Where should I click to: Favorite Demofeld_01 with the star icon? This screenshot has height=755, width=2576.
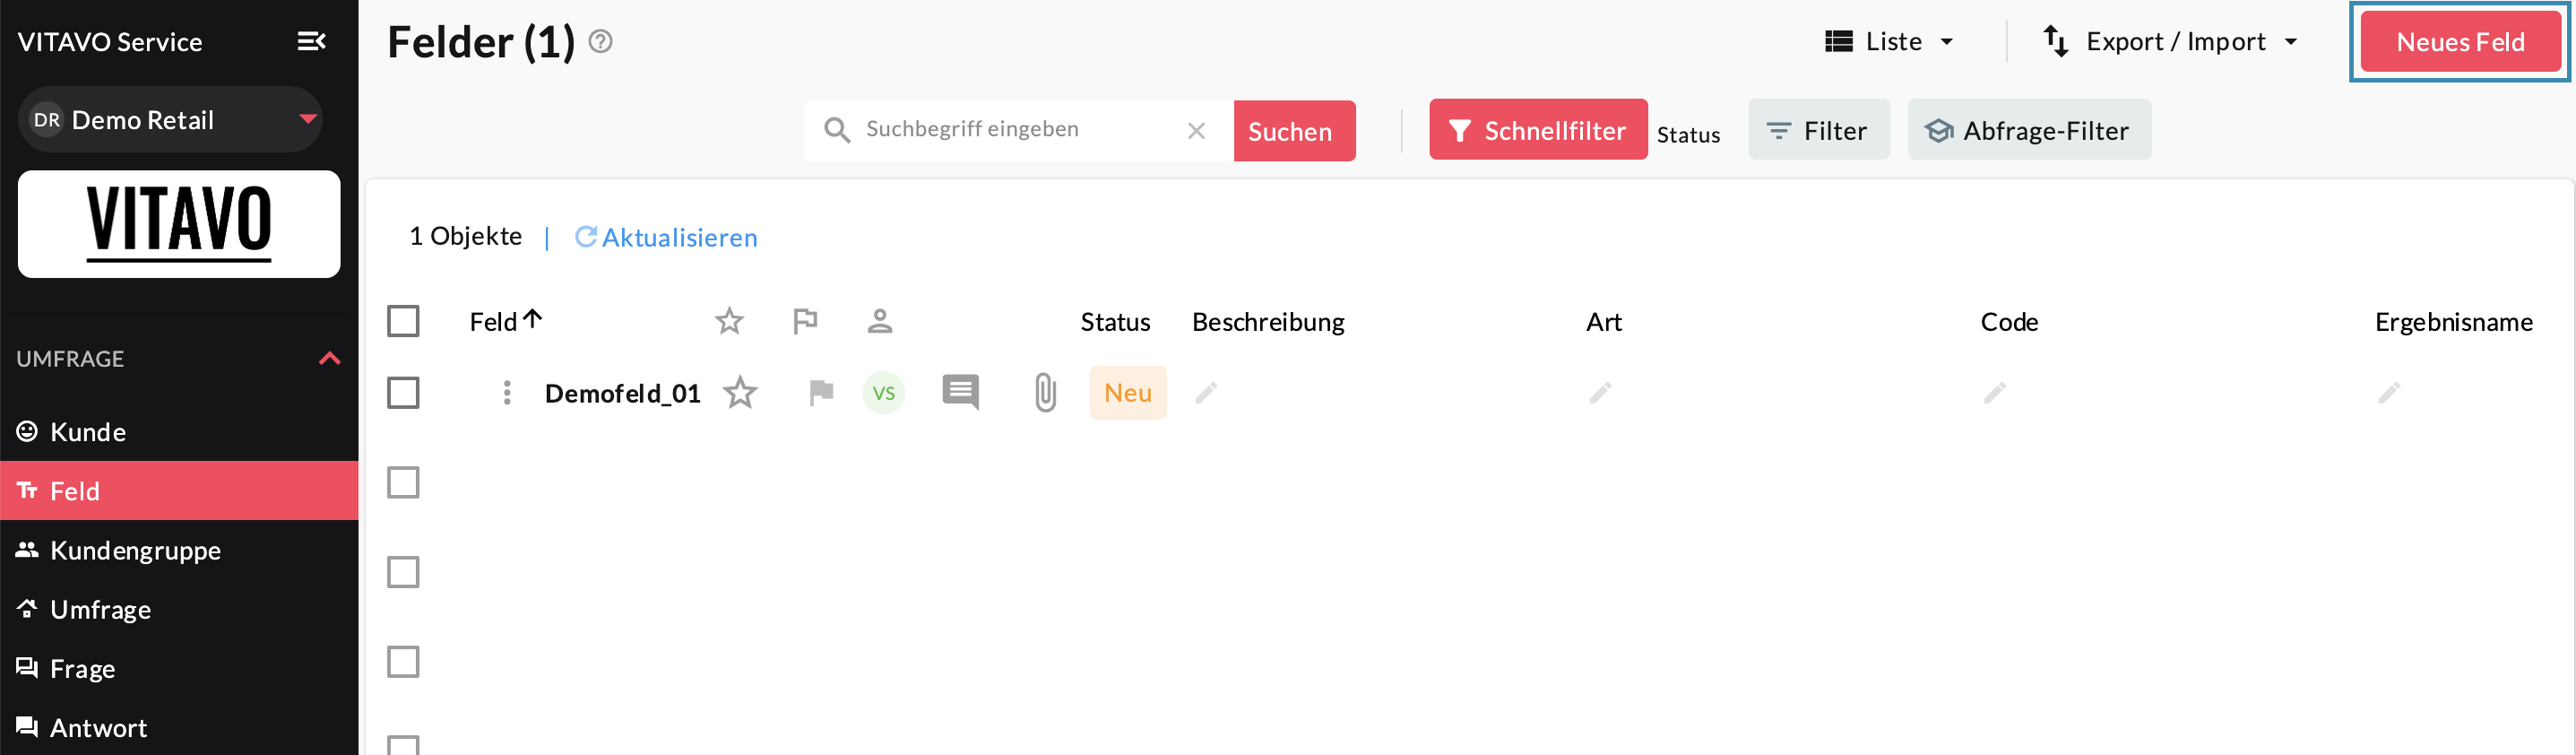coord(740,393)
